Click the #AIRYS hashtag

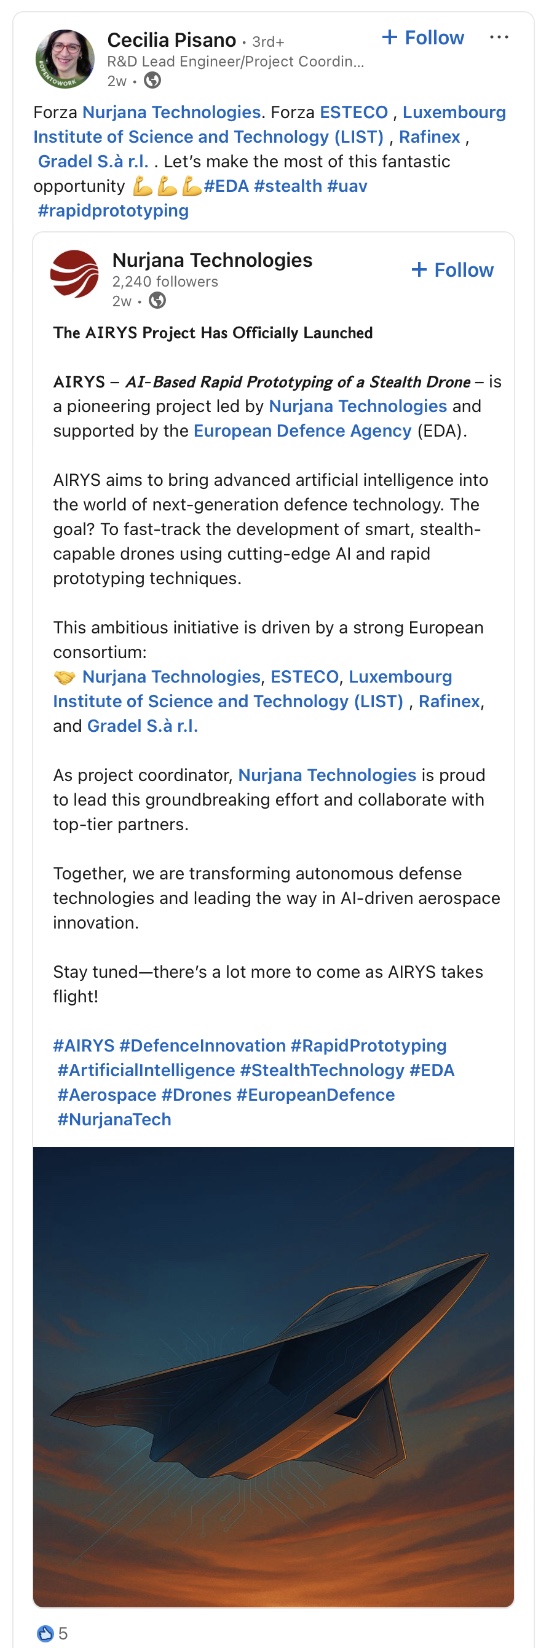tap(84, 1046)
